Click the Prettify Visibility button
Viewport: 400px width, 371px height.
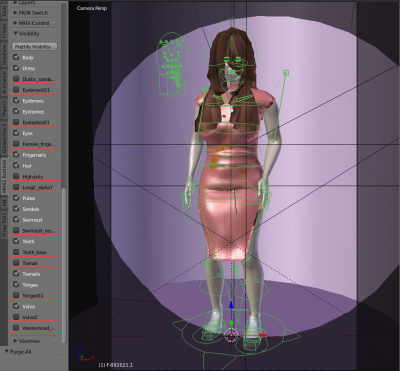[x=35, y=47]
